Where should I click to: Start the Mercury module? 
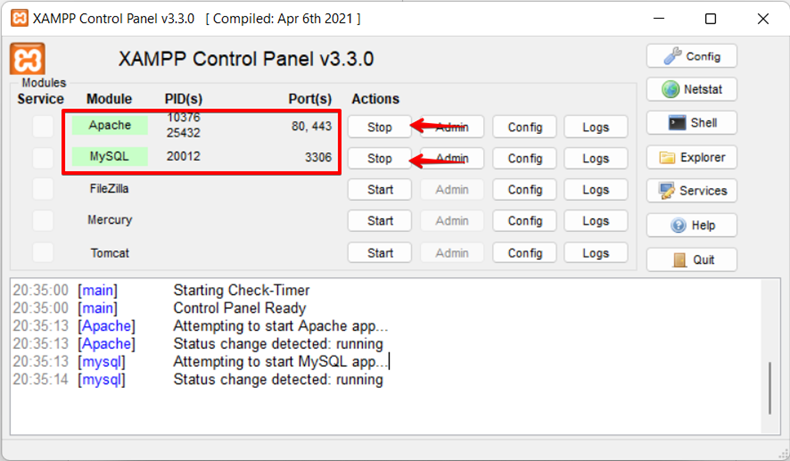(x=379, y=221)
